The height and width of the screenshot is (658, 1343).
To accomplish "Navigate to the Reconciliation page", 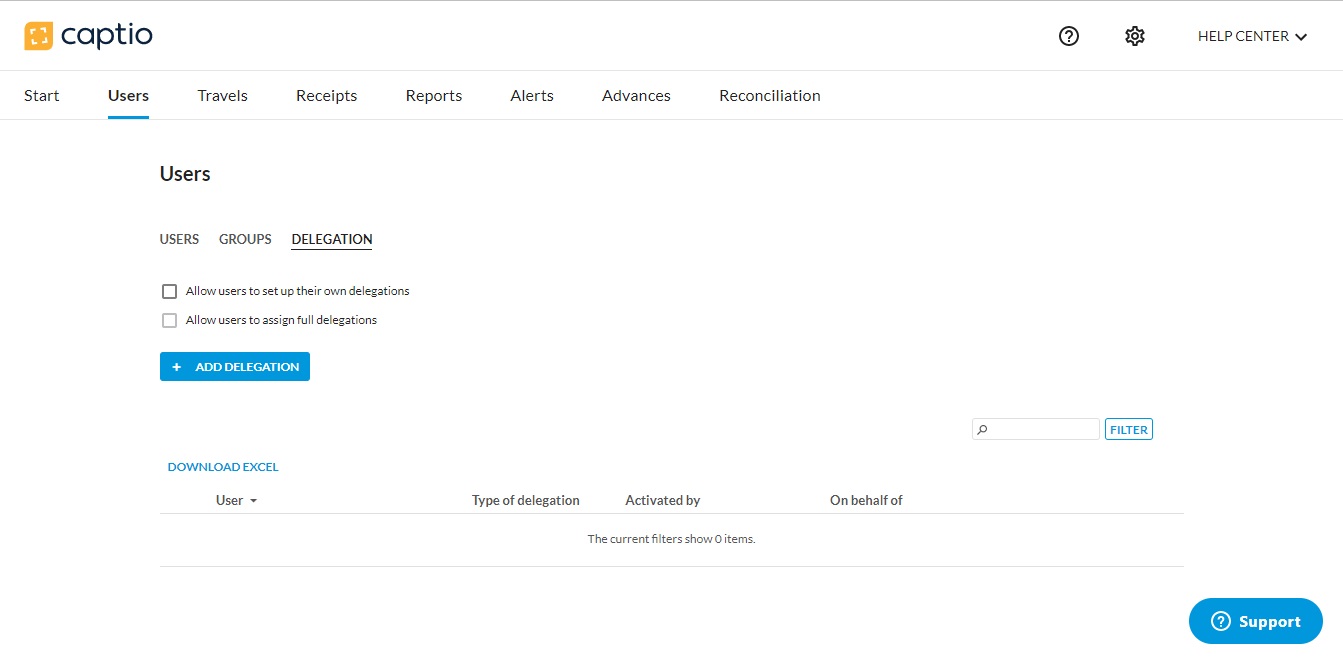I will [769, 96].
